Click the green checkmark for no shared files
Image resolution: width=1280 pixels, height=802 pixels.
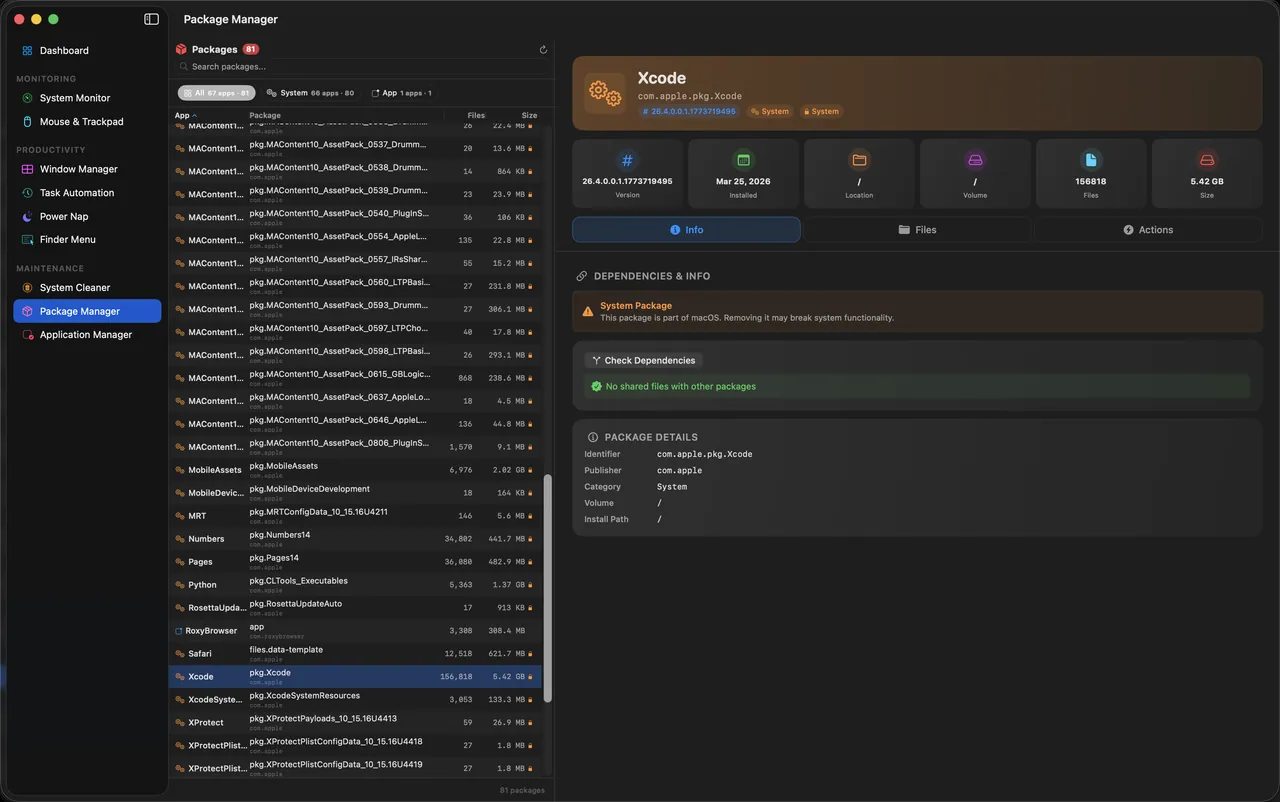596,386
